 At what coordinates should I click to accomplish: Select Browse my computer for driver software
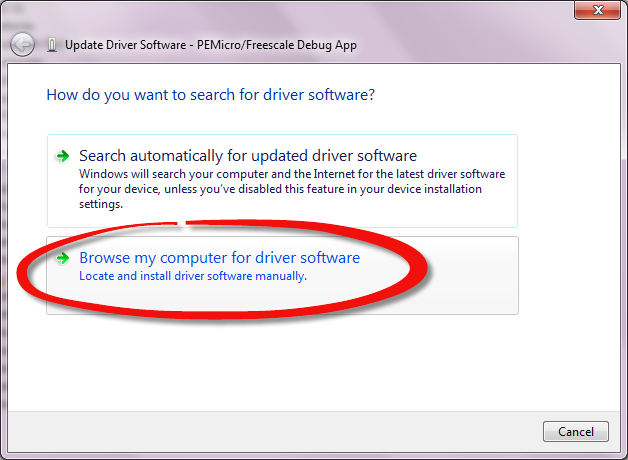pos(282,275)
